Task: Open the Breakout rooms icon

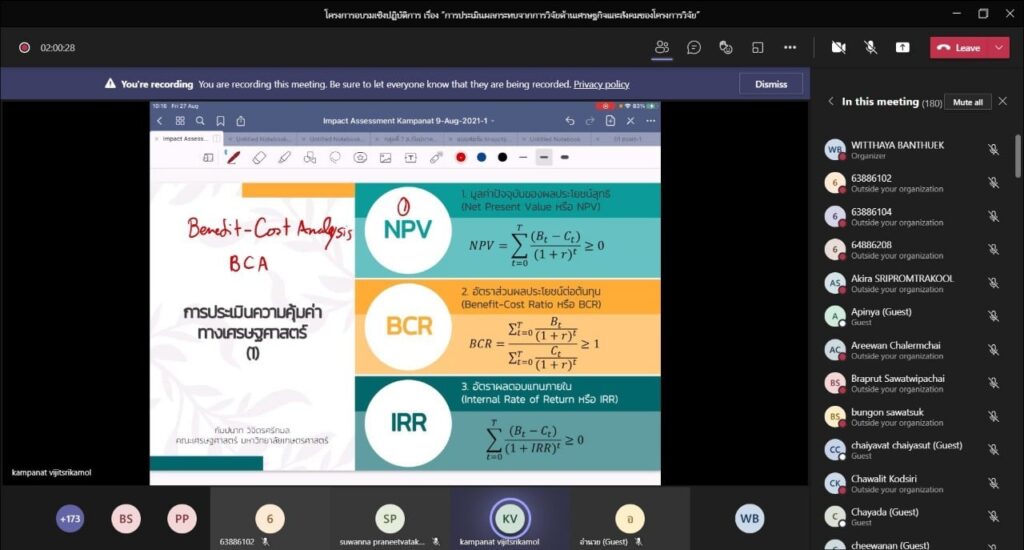Action: click(x=758, y=47)
